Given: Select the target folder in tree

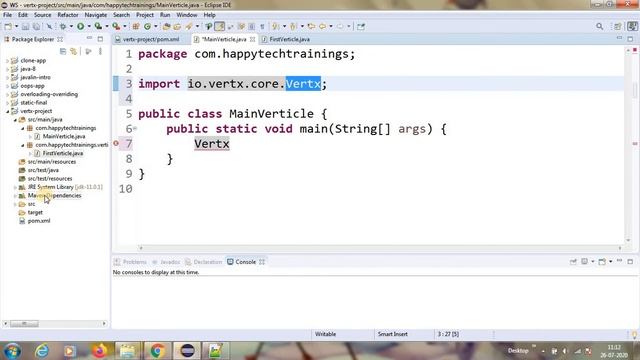Looking at the screenshot, I should [35, 212].
